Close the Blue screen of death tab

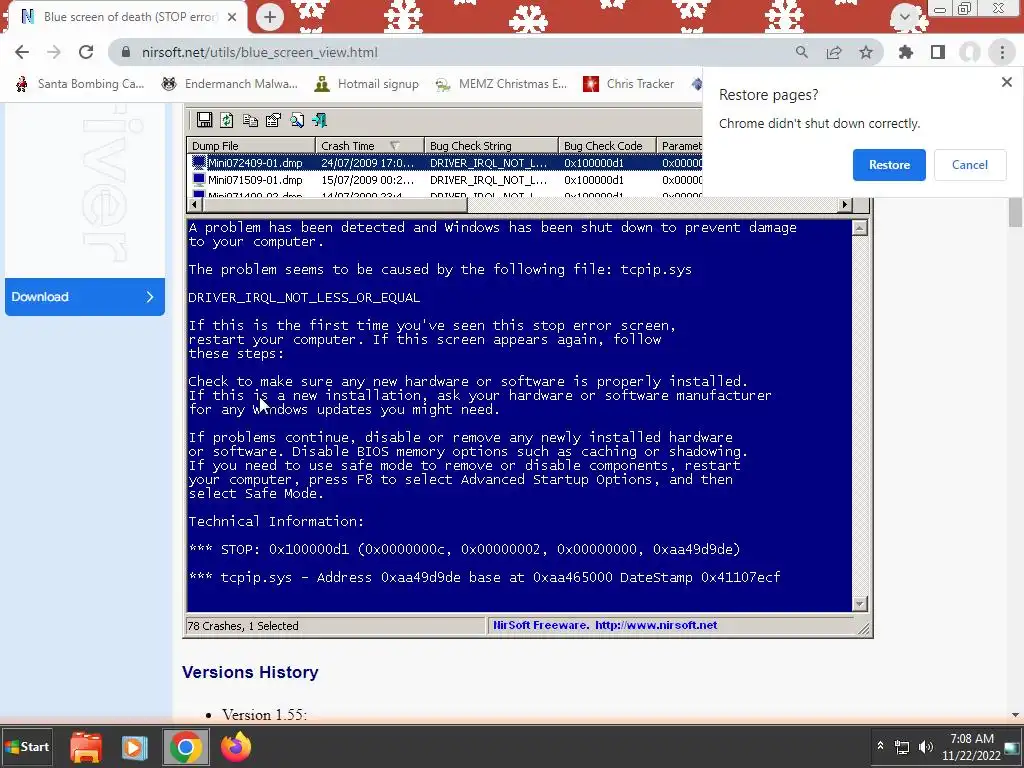(x=232, y=17)
